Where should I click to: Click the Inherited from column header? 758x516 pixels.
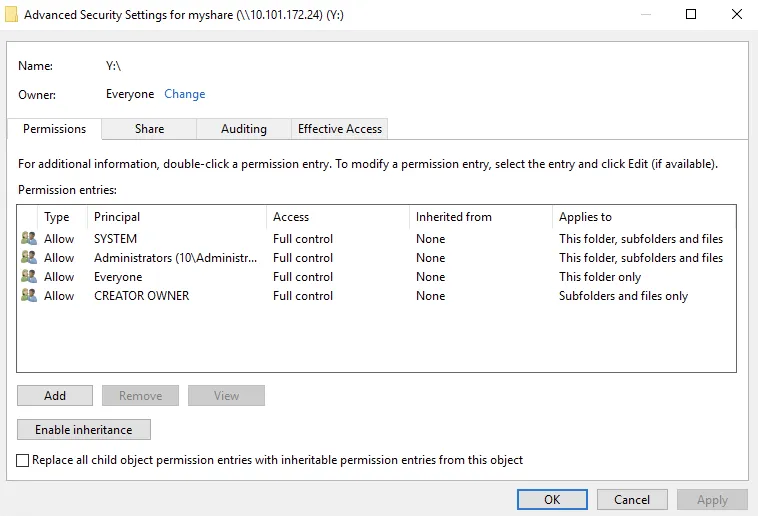454,217
